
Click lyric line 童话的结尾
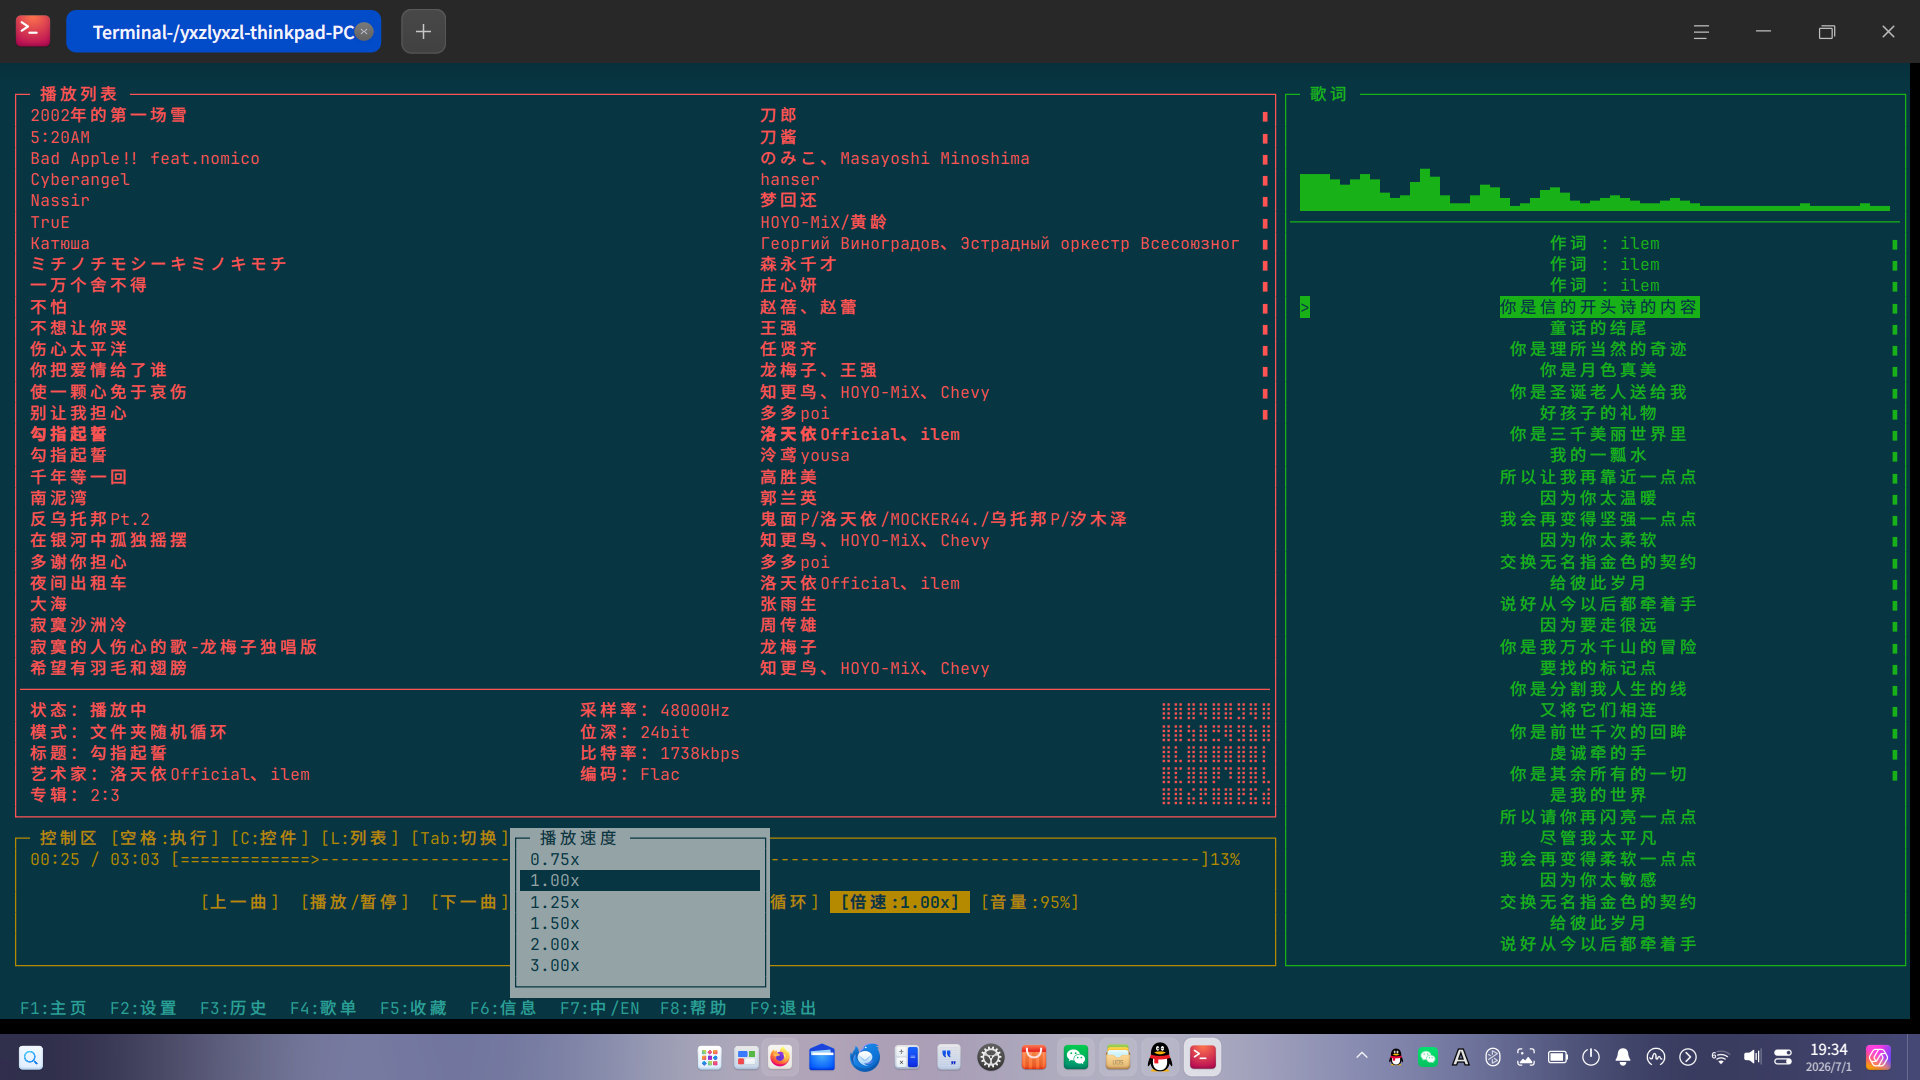[1598, 328]
